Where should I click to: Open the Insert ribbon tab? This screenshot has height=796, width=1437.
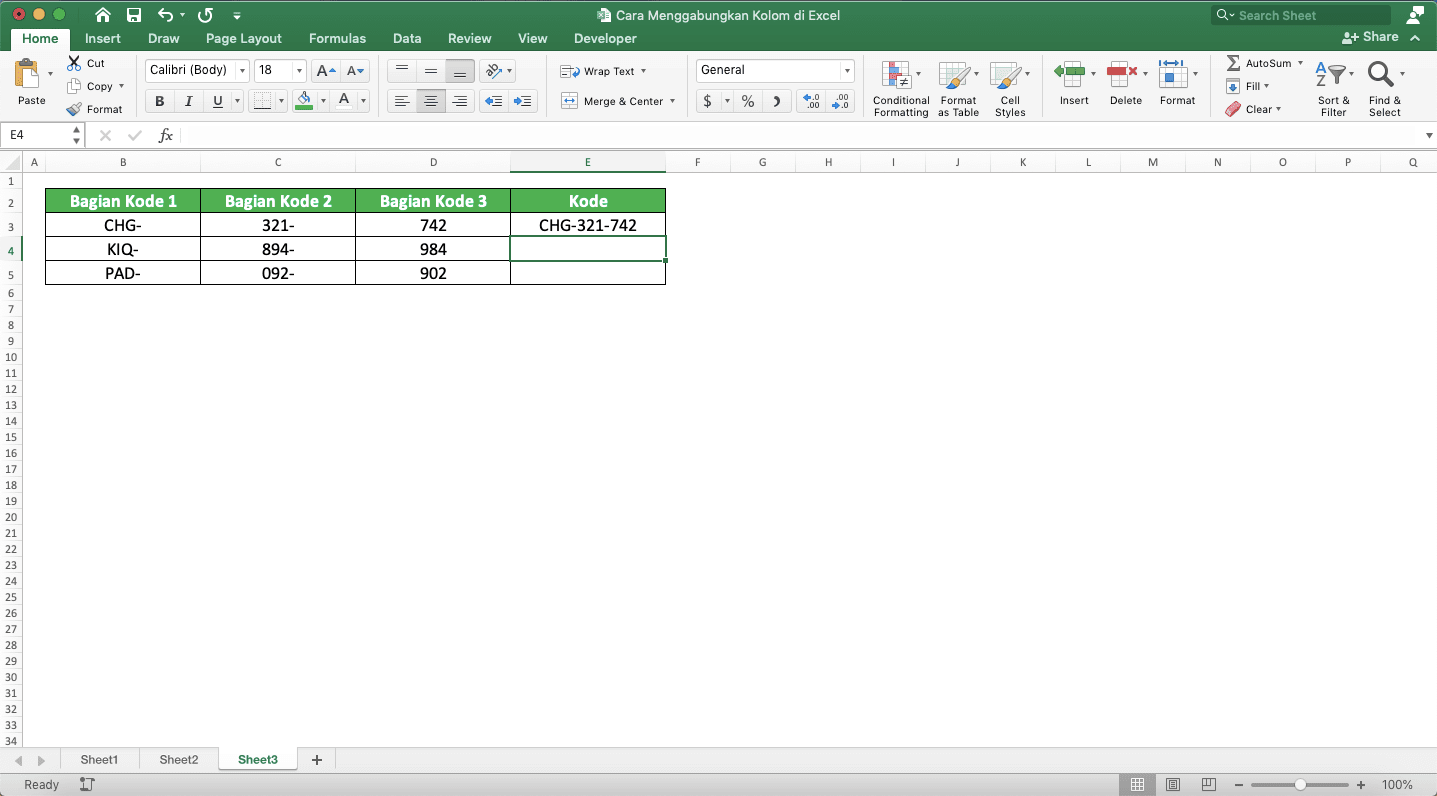click(x=103, y=38)
